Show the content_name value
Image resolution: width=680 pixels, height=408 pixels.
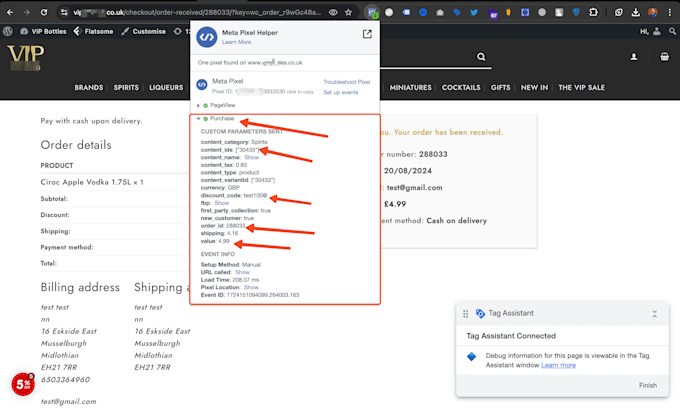[x=252, y=157]
